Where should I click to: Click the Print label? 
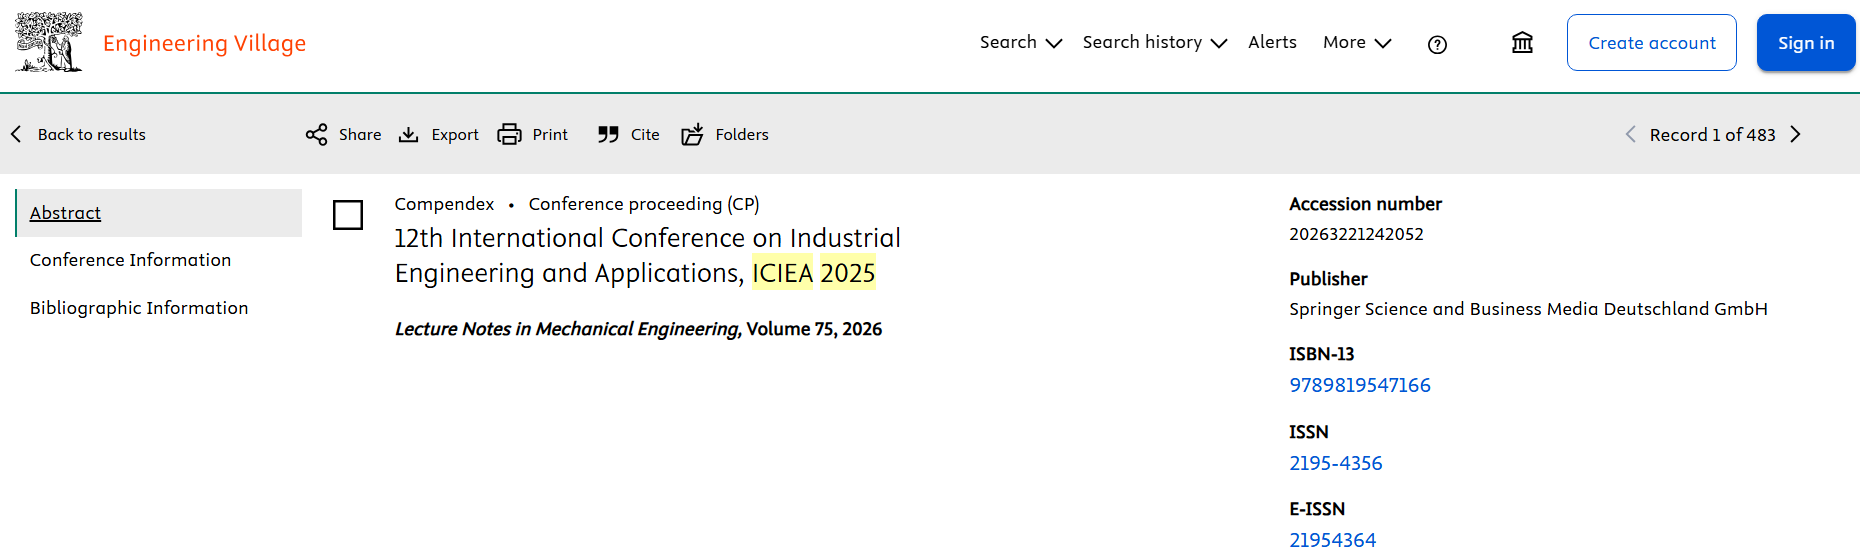pyautogui.click(x=550, y=135)
